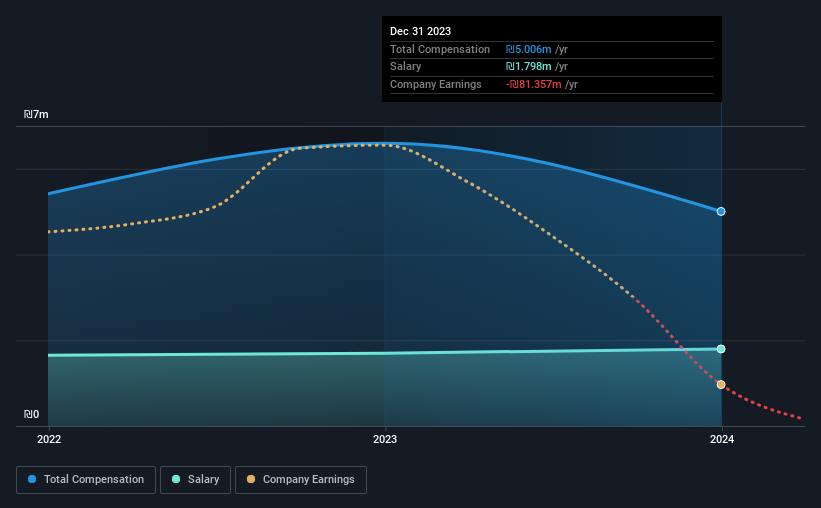Click the blue dot in Total Compensation legend

pos(32,479)
